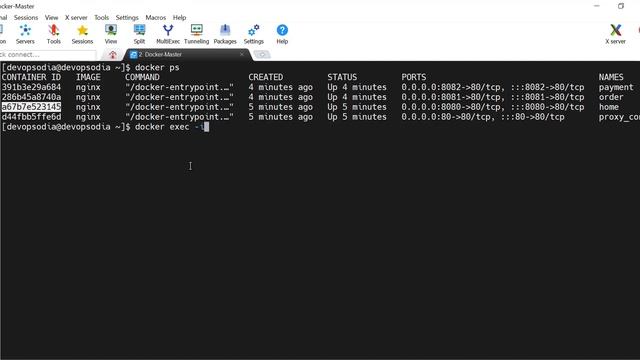
Task: Focus the quick connect search field
Action: tap(47, 54)
